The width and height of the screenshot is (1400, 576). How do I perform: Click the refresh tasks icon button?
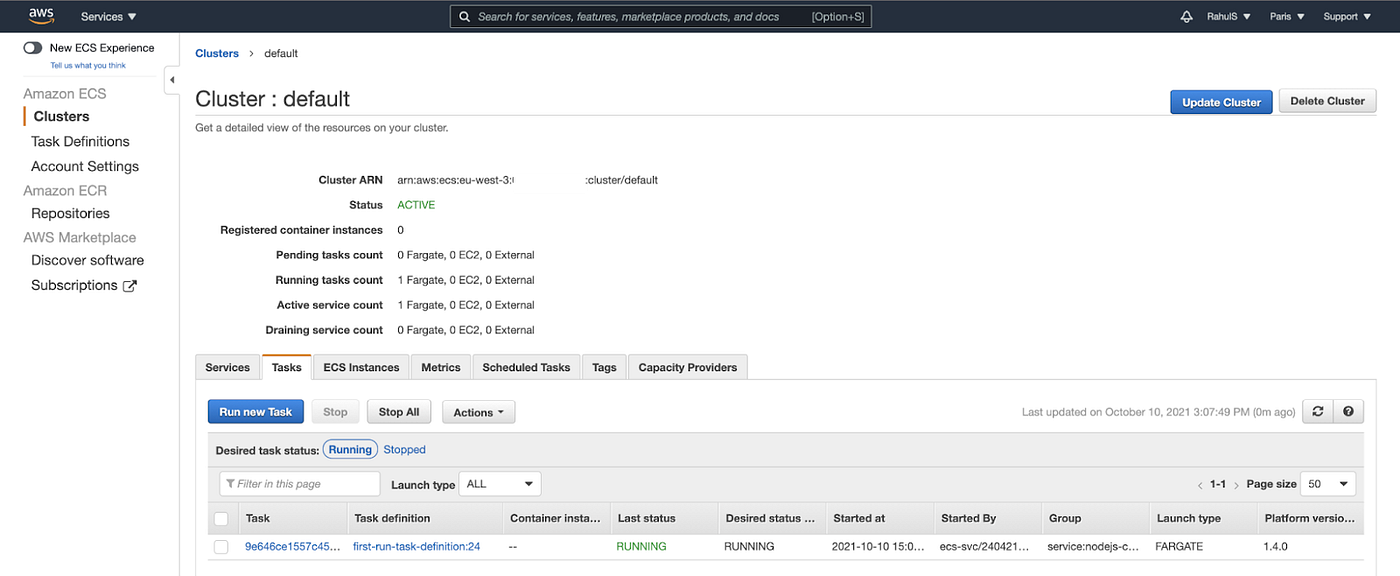tap(1318, 411)
